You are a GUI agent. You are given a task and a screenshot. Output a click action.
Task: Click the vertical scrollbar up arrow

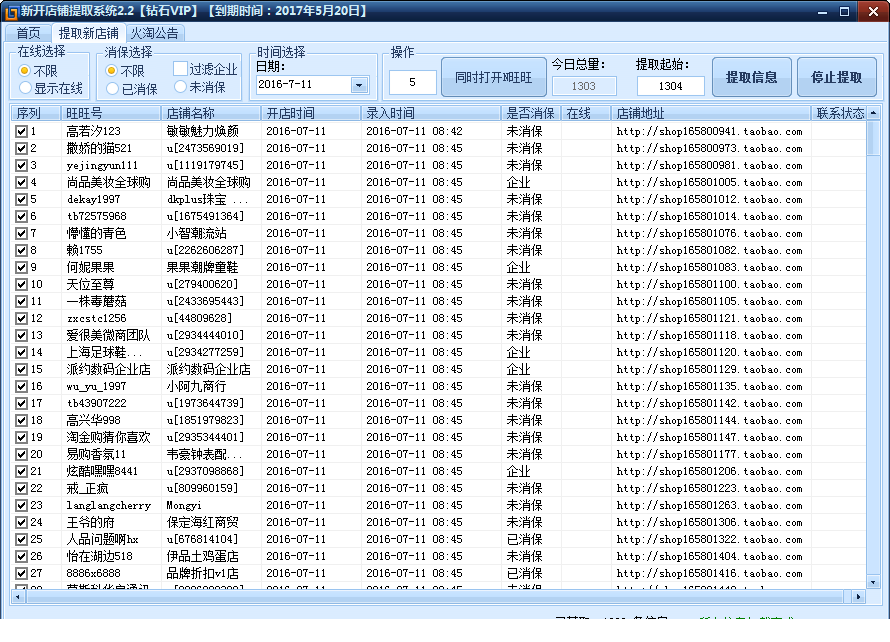click(x=874, y=113)
